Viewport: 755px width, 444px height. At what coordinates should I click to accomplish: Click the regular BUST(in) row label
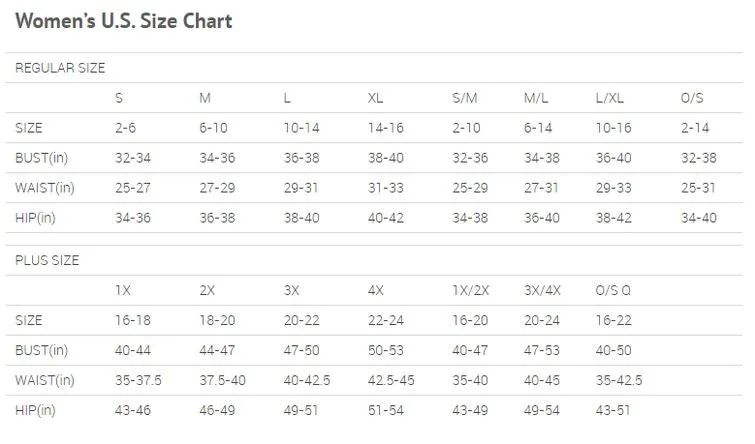click(41, 158)
